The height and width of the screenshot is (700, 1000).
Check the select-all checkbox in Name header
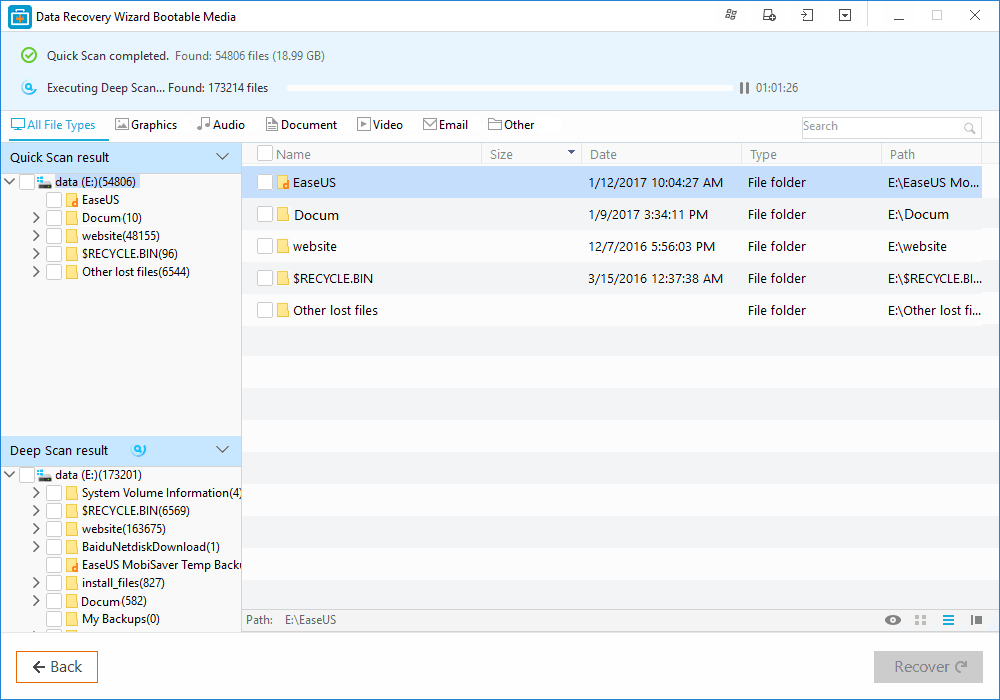click(x=265, y=154)
